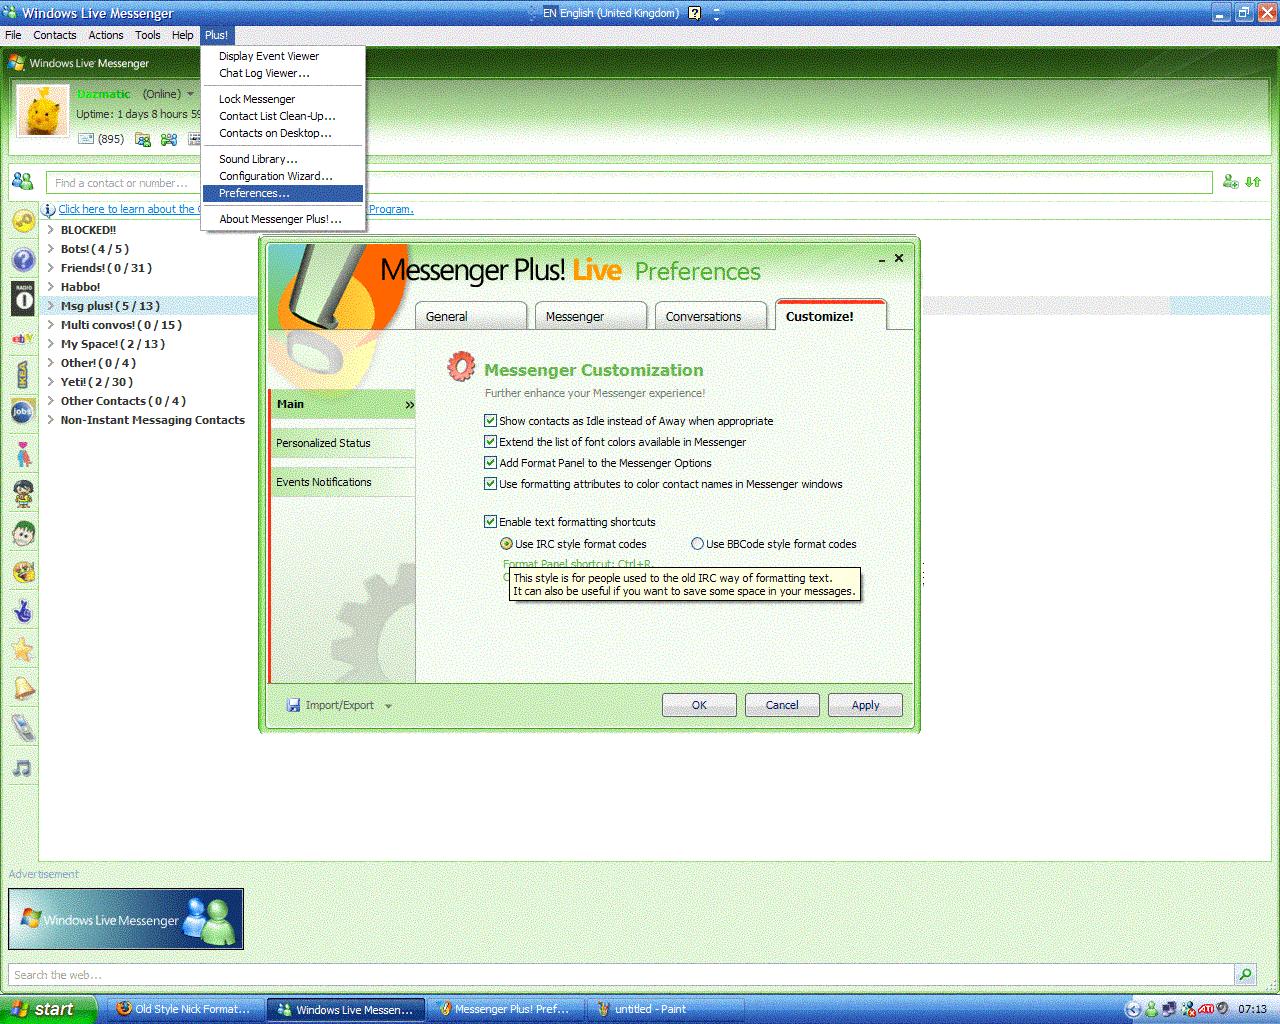Uncheck Show contacts as Idle option
Image resolution: width=1280 pixels, height=1024 pixels.
pos(490,421)
